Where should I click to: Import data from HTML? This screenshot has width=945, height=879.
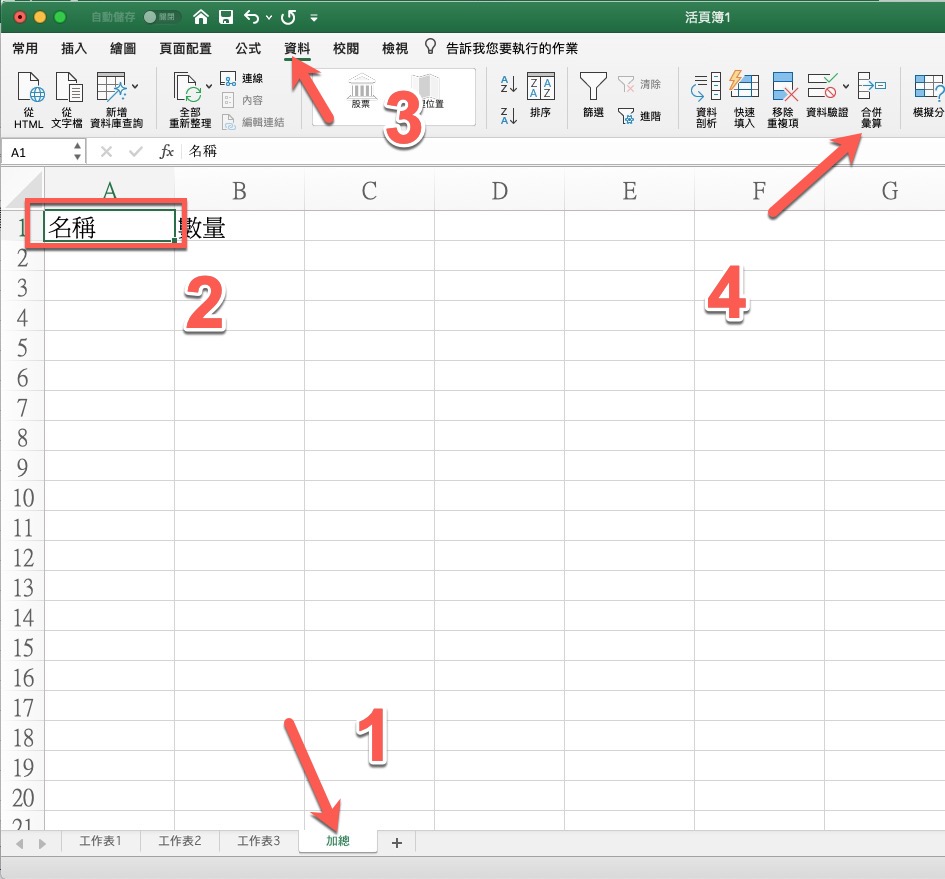29,100
